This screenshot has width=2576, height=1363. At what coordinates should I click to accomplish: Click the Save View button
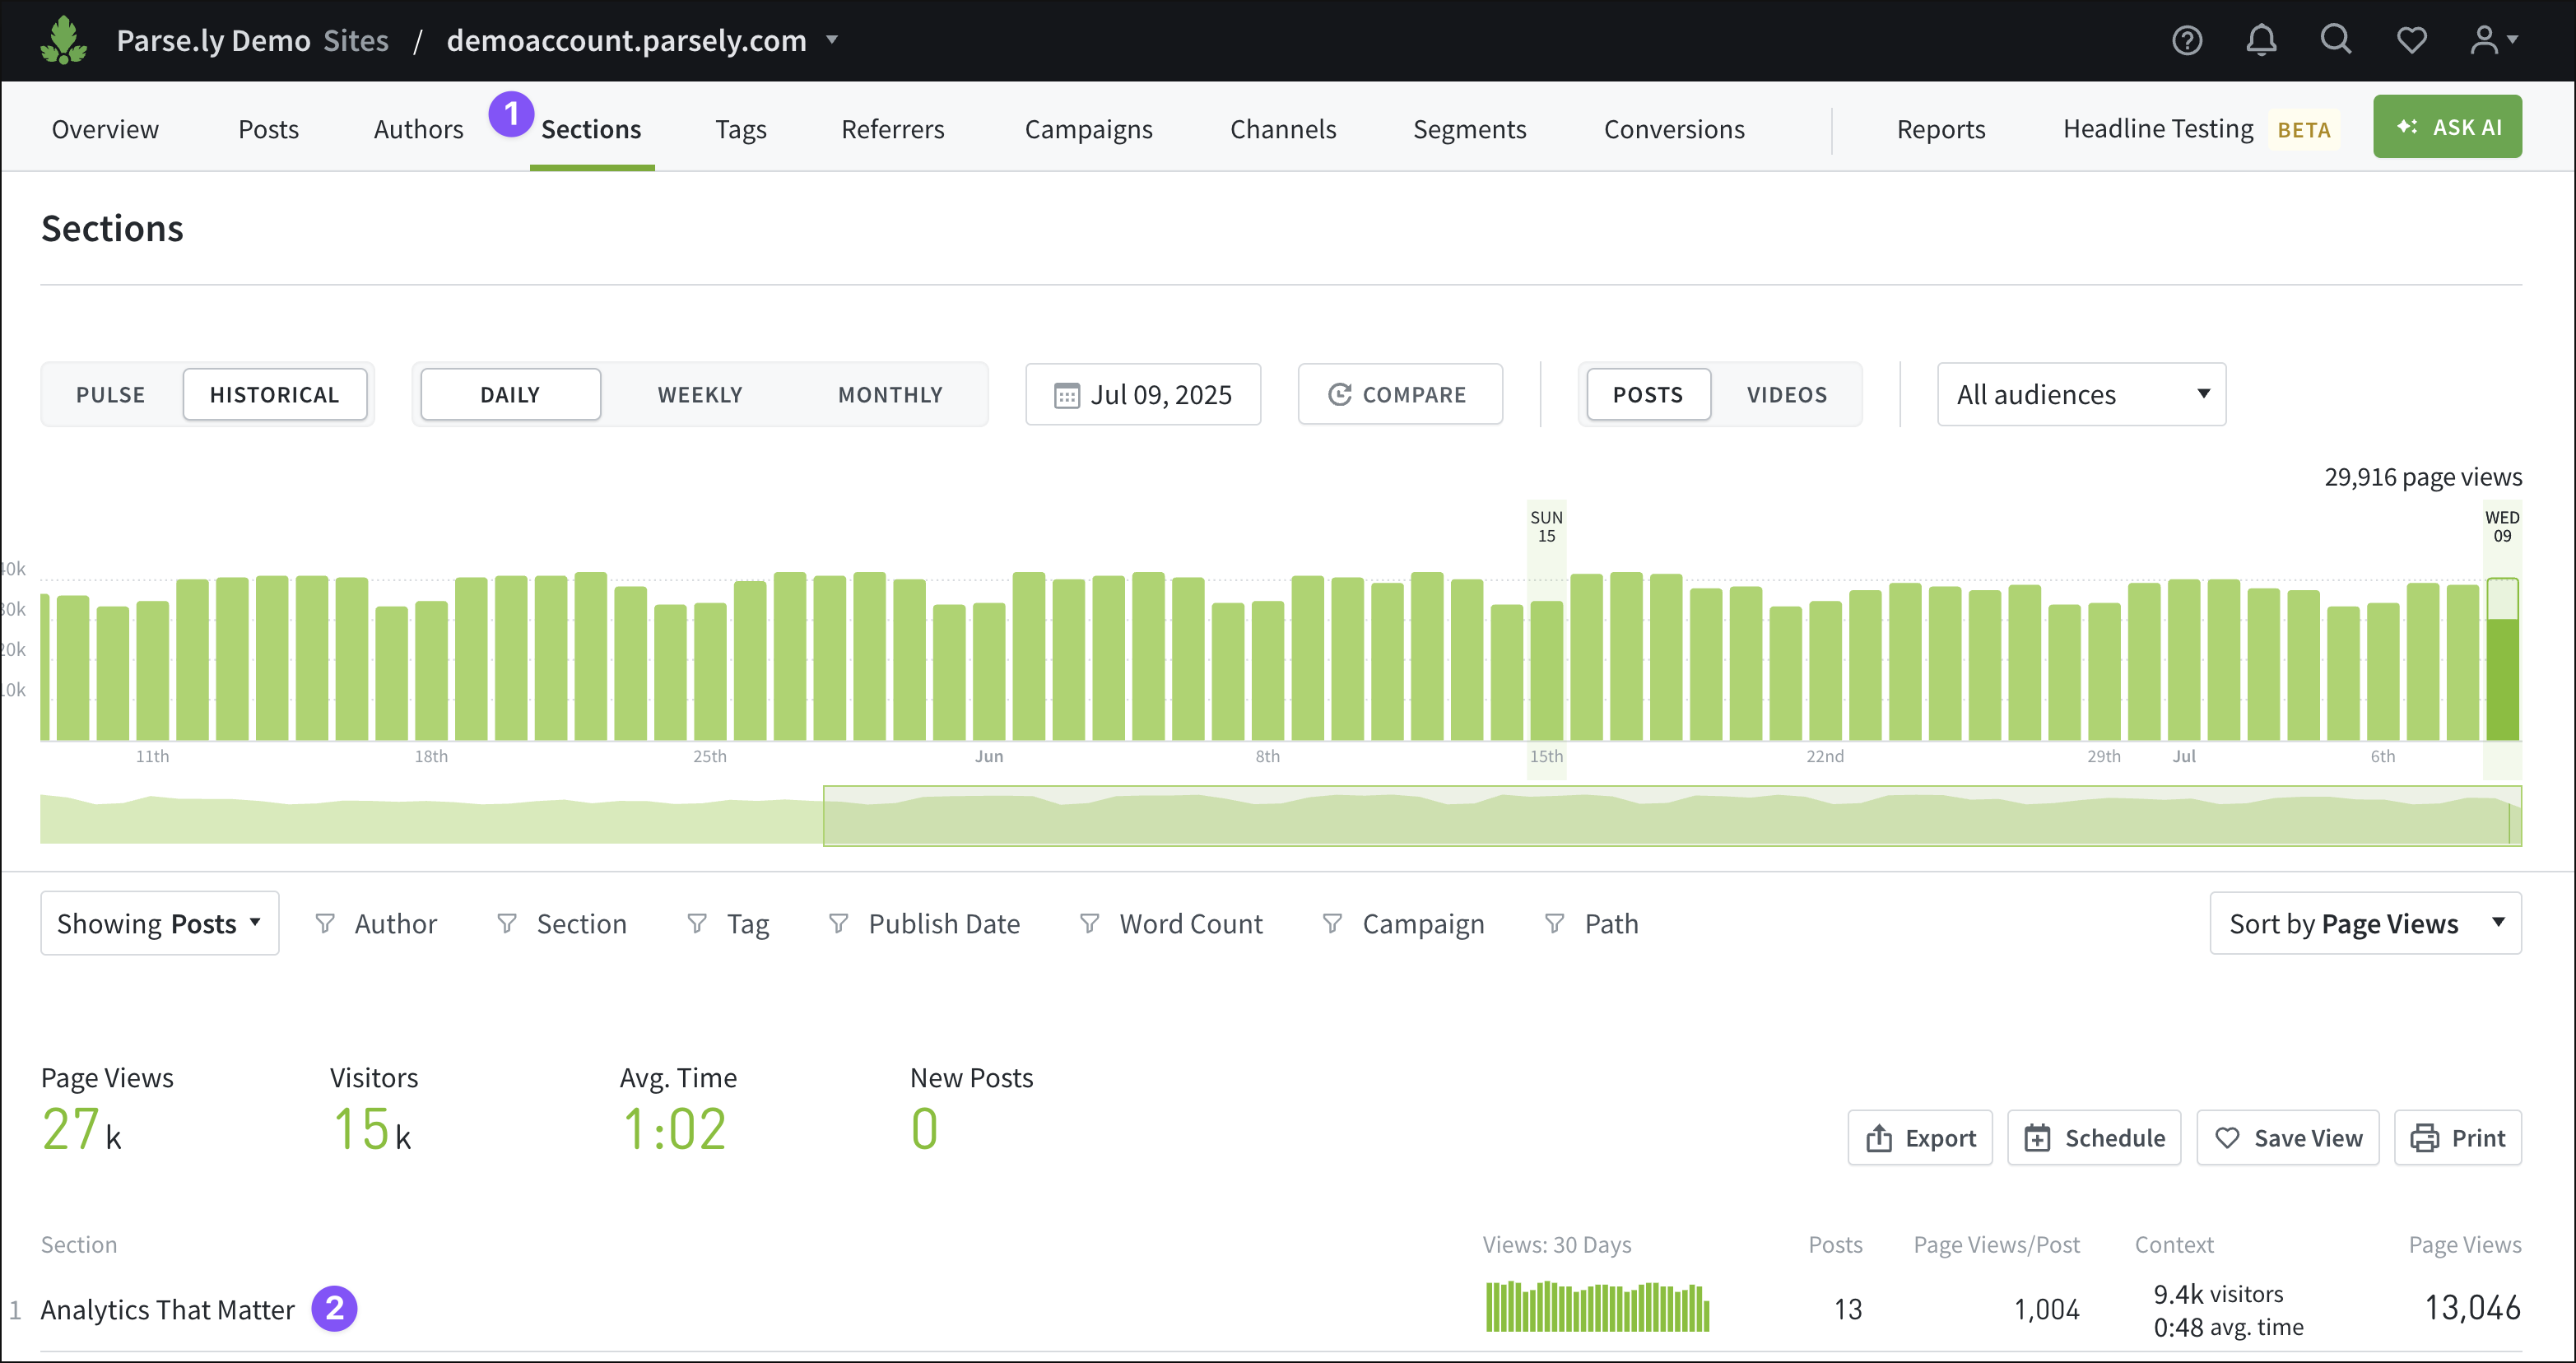[2288, 1138]
